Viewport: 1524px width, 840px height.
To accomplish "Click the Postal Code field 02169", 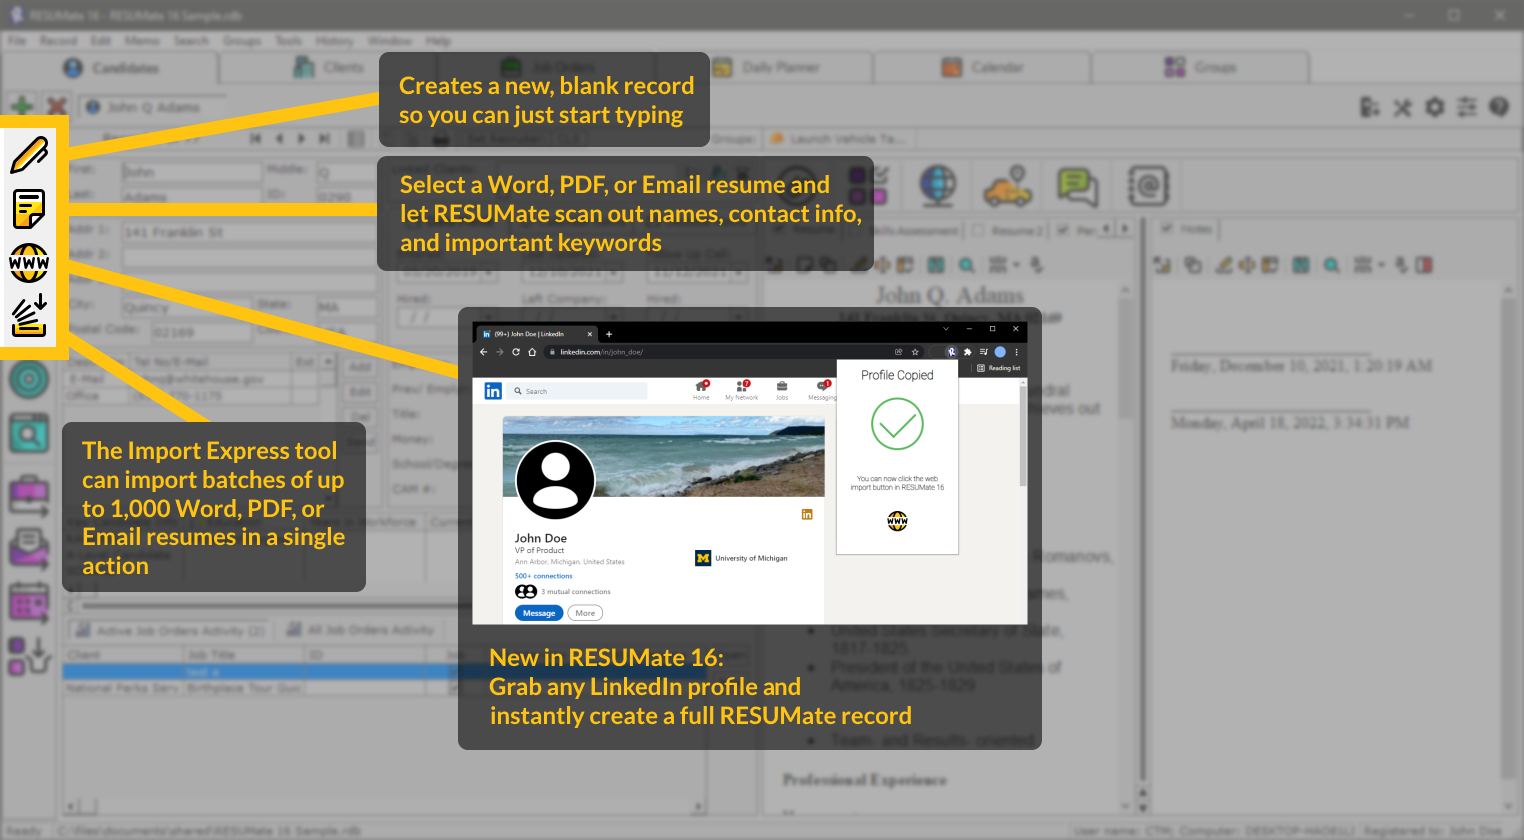I will click(x=200, y=332).
